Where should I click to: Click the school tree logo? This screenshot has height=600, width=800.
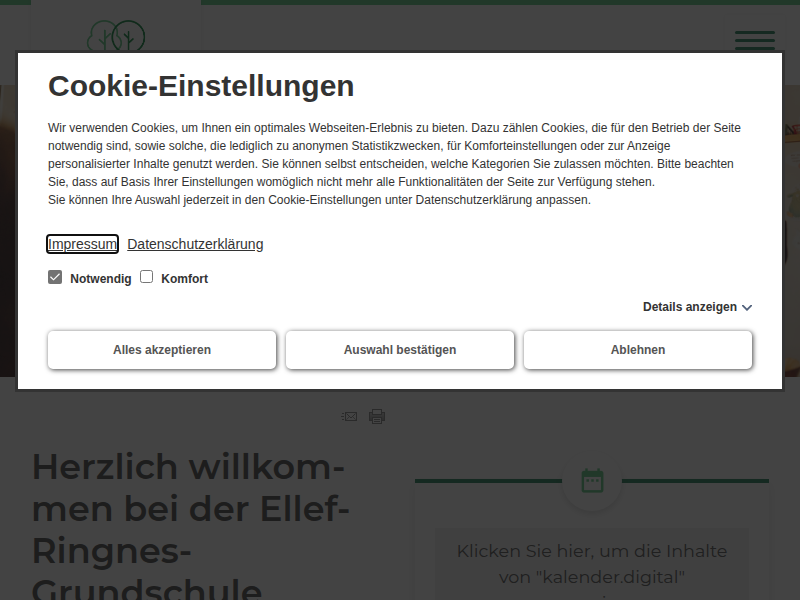[x=116, y=36]
